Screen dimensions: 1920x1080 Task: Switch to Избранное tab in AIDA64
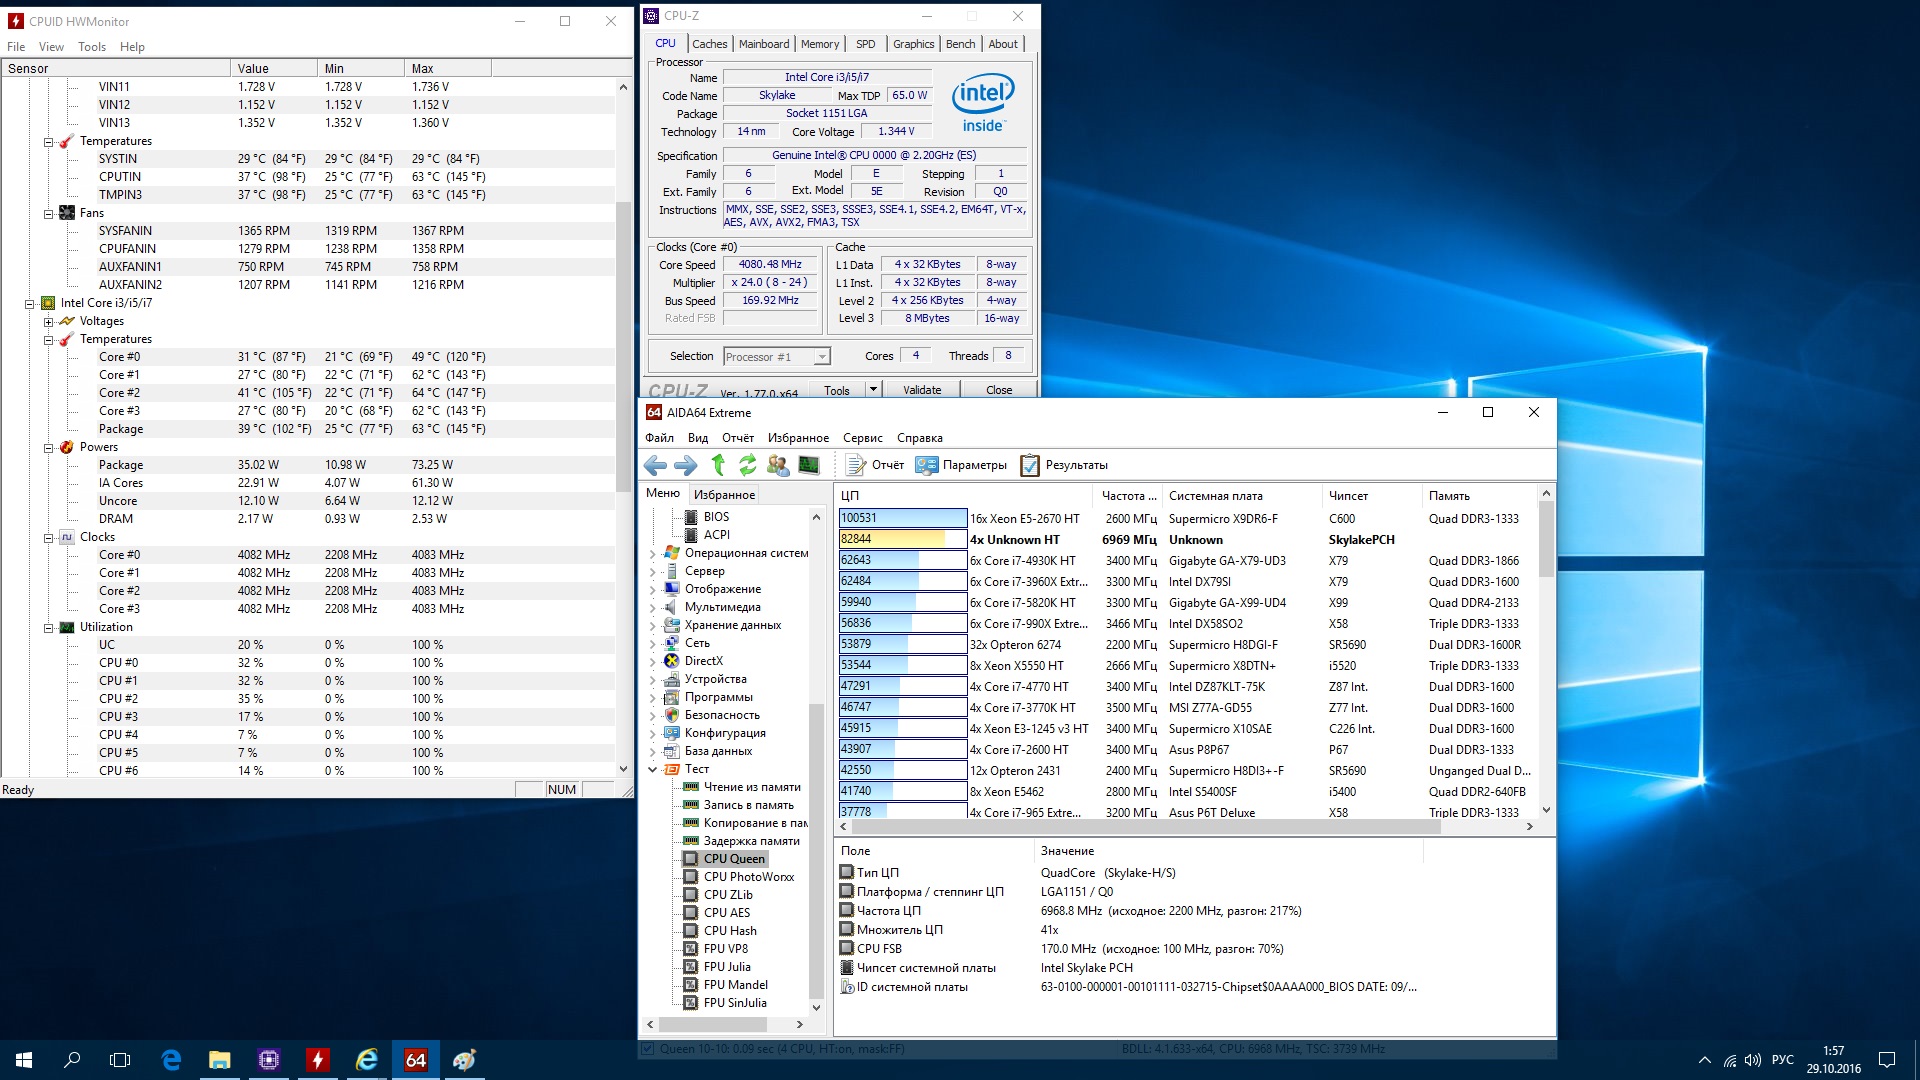coord(724,494)
